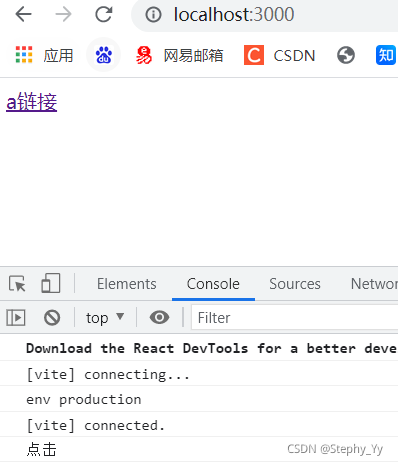Select the '[vite] connected.' log line
Image resolution: width=398 pixels, height=465 pixels.
[199, 425]
